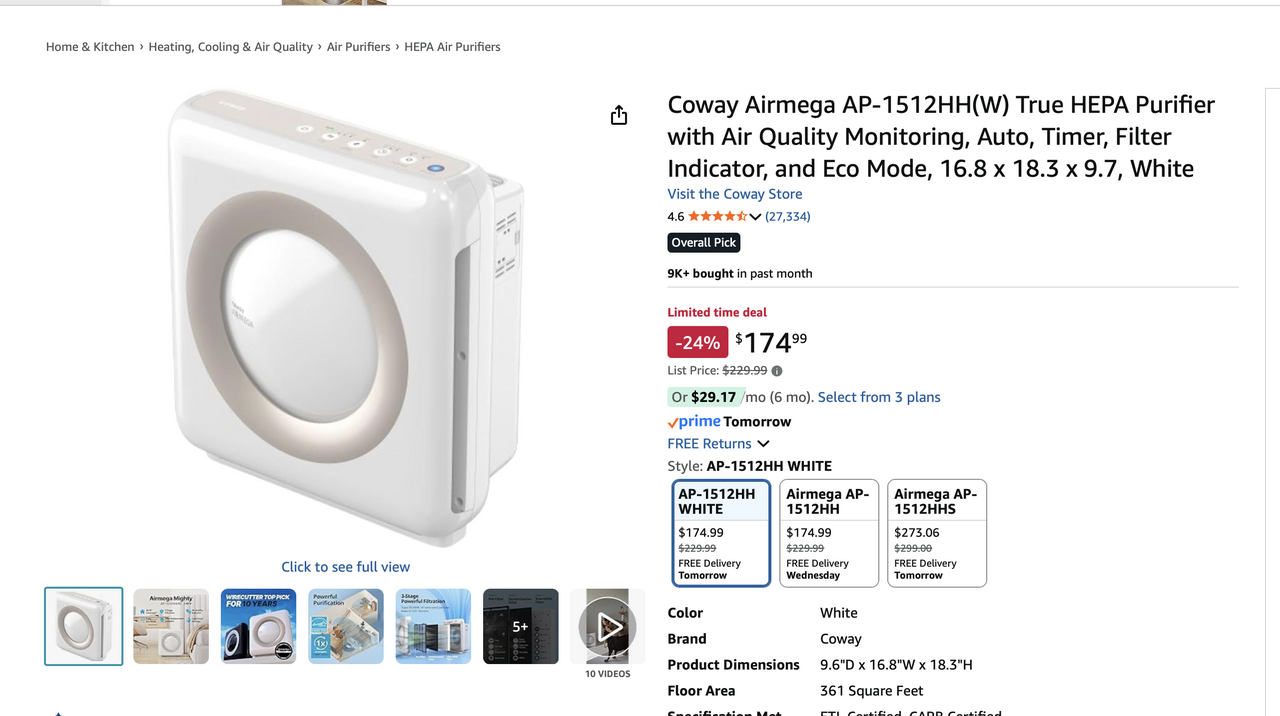
Task: Play the product video thumbnail
Action: pos(607,627)
